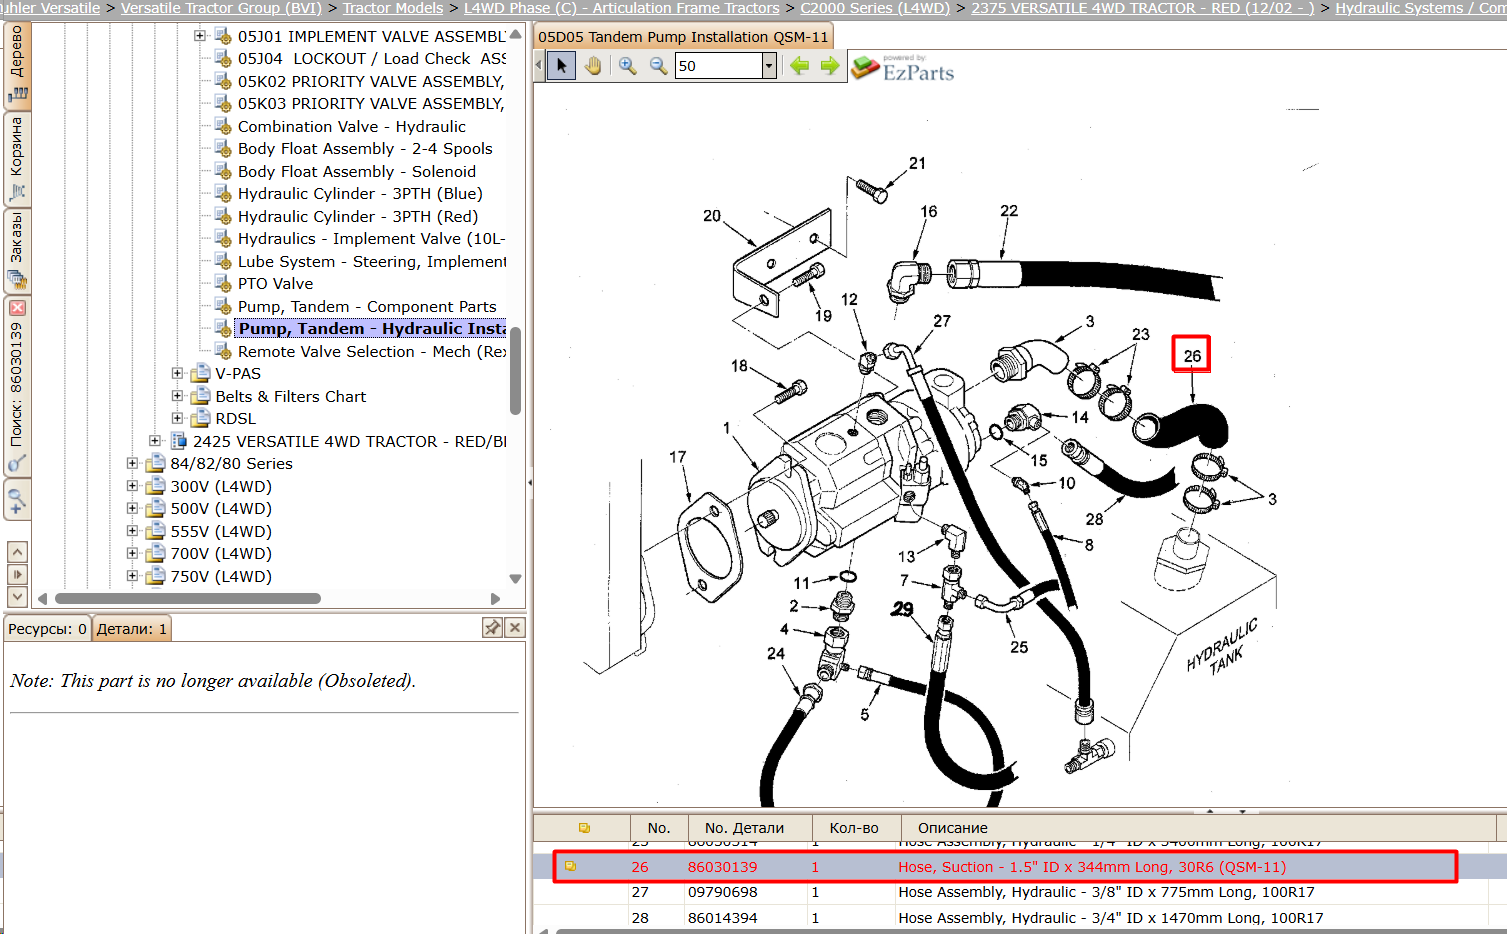Expand the 84/82/80 Series node
Screen dimensions: 1507x934
[x=132, y=463]
